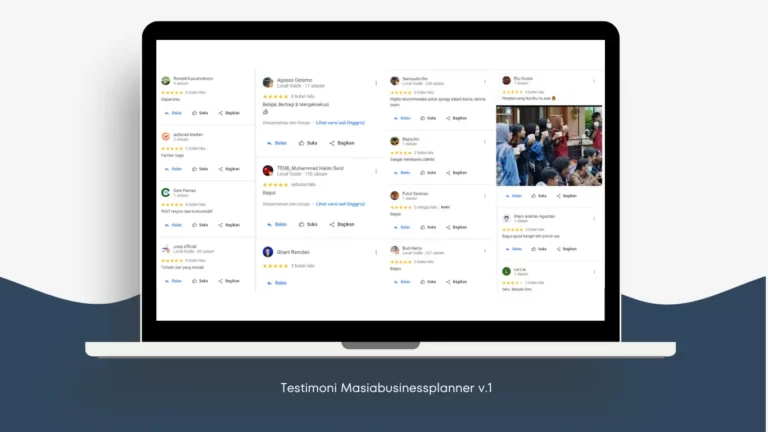This screenshot has height=432, width=768.
Task: Reply to Putut Santoso's review with Balas
Action: click(402, 228)
